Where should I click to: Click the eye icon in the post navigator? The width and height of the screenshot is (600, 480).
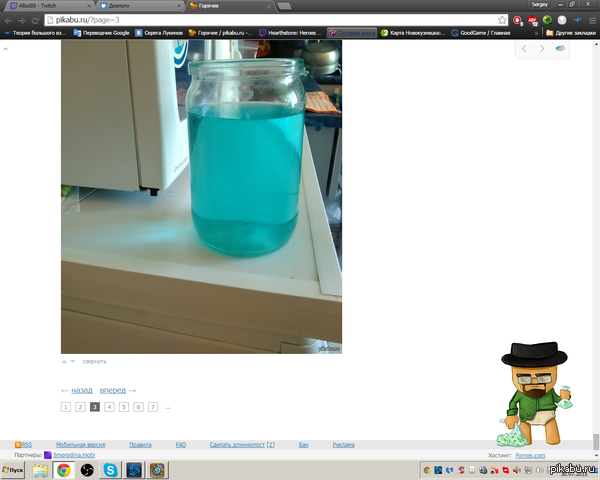click(560, 48)
